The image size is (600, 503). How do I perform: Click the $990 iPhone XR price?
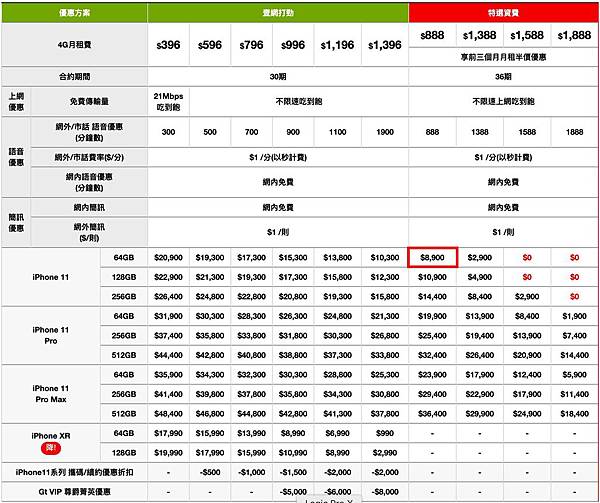coord(385,433)
